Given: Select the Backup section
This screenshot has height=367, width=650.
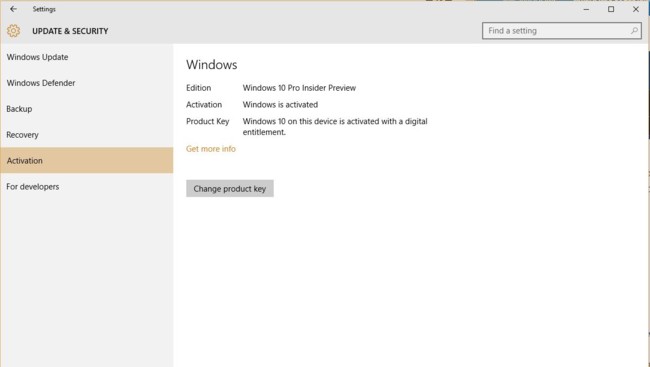Looking at the screenshot, I should pos(87,109).
